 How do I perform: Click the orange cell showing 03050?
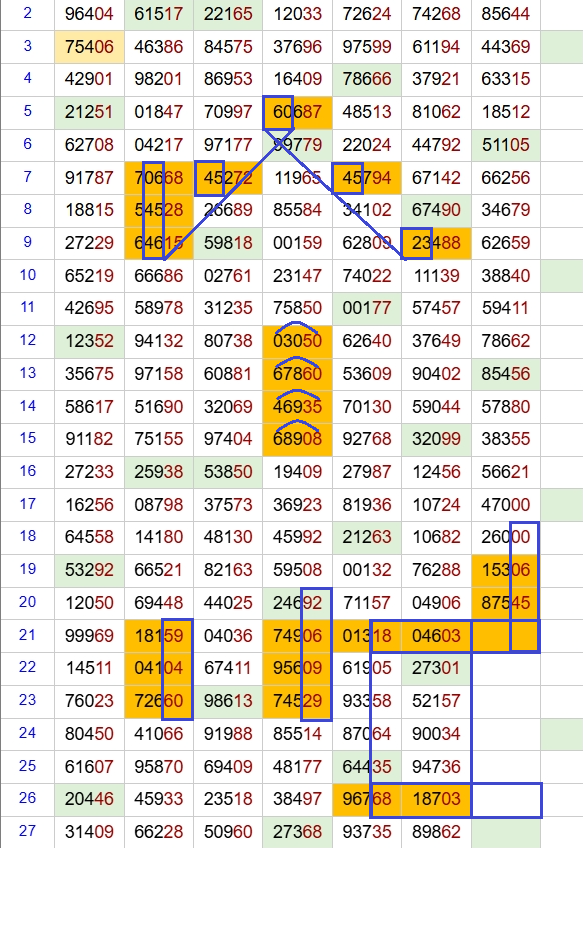(297, 341)
